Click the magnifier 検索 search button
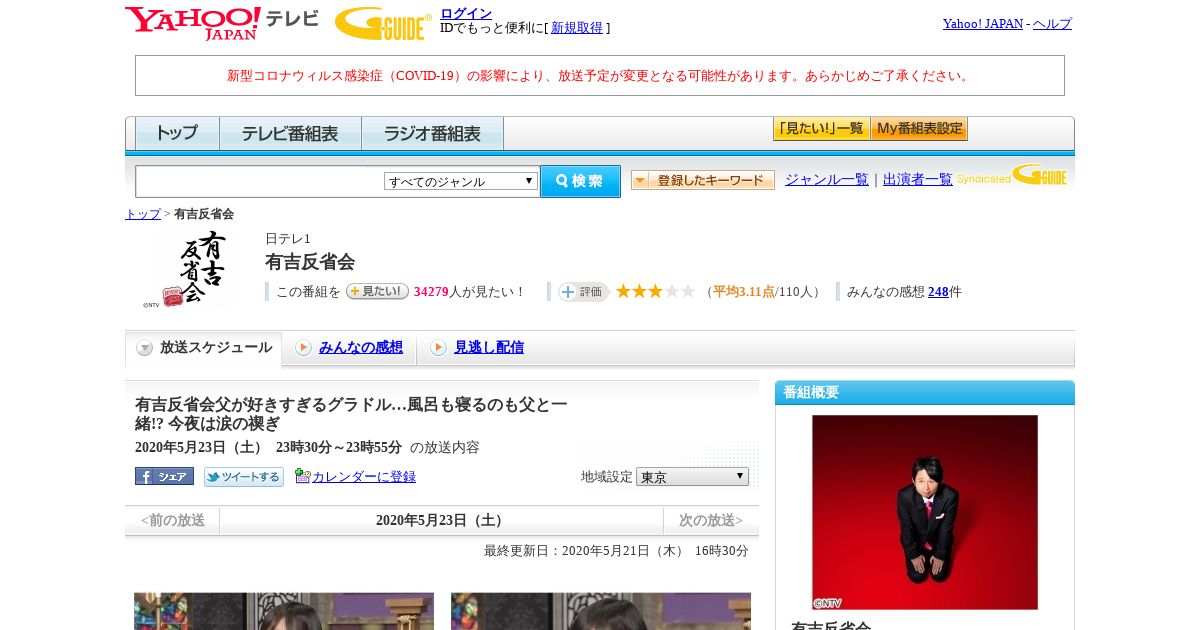Image resolution: width=1200 pixels, height=630 pixels. click(580, 181)
